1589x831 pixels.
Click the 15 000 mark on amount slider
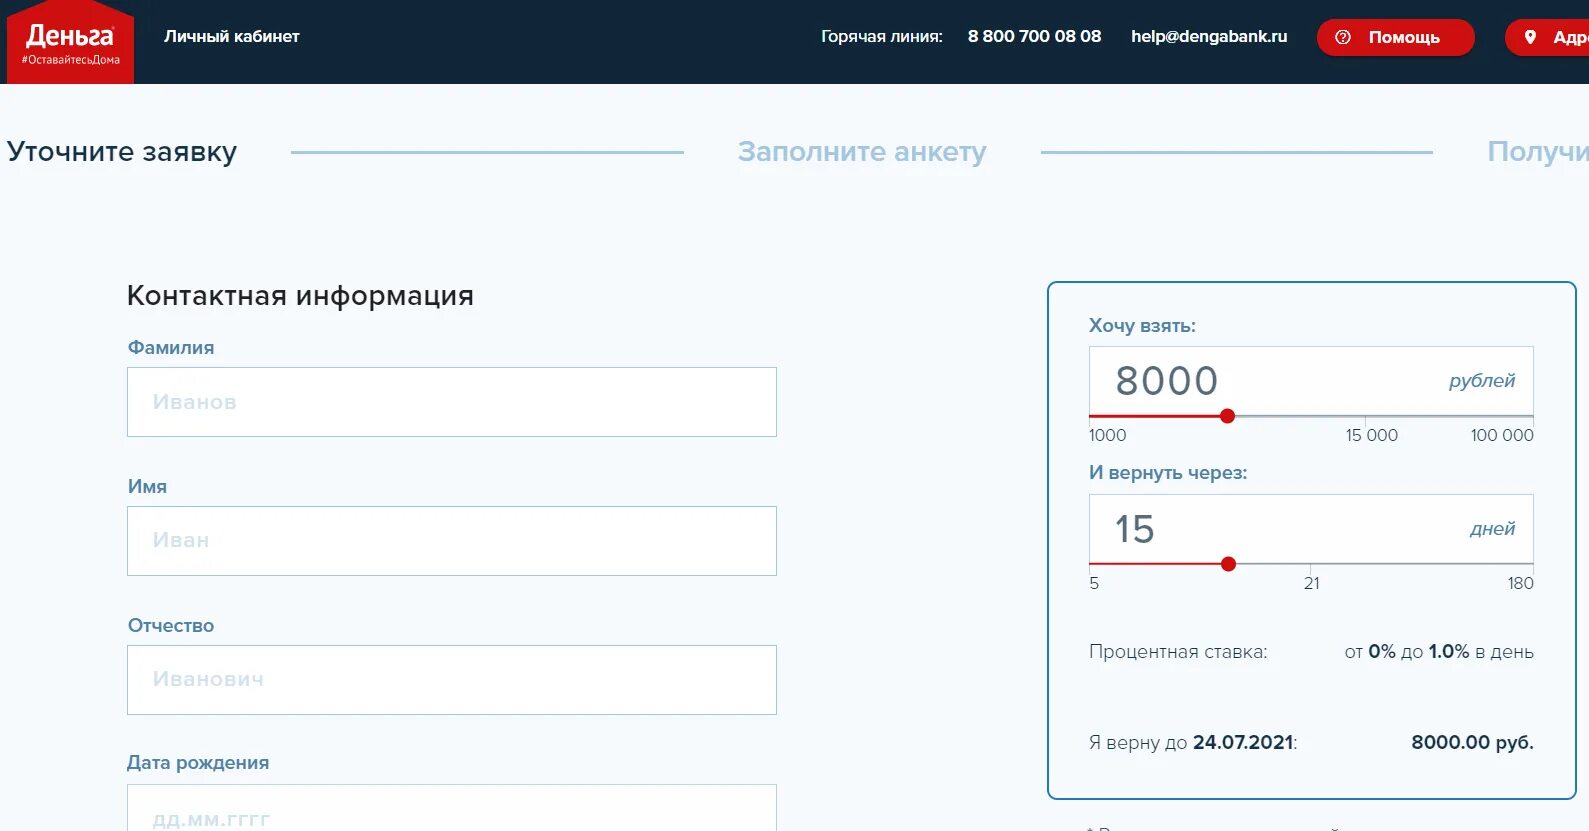1371,435
